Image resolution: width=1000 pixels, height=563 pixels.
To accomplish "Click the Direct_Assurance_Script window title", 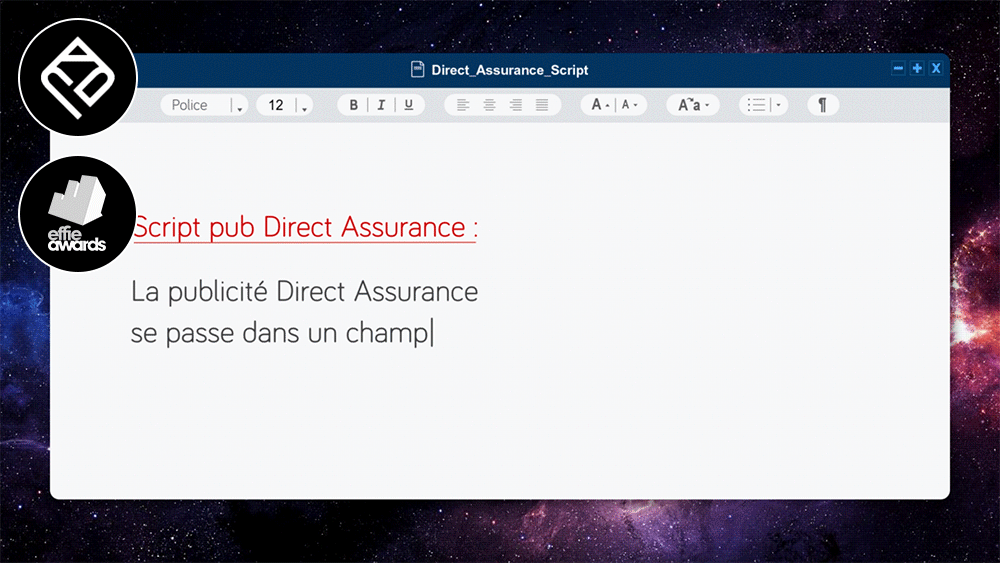I will tap(510, 70).
